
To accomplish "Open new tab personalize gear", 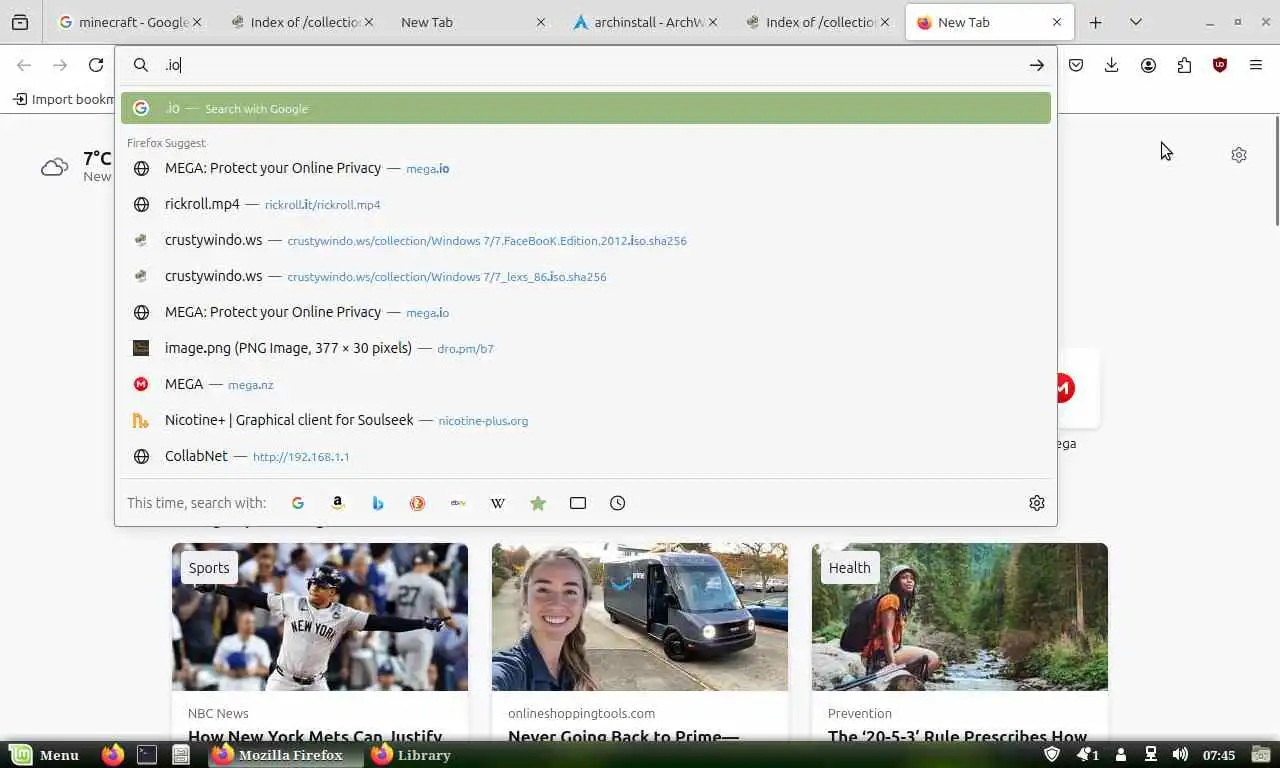I will click(1239, 155).
